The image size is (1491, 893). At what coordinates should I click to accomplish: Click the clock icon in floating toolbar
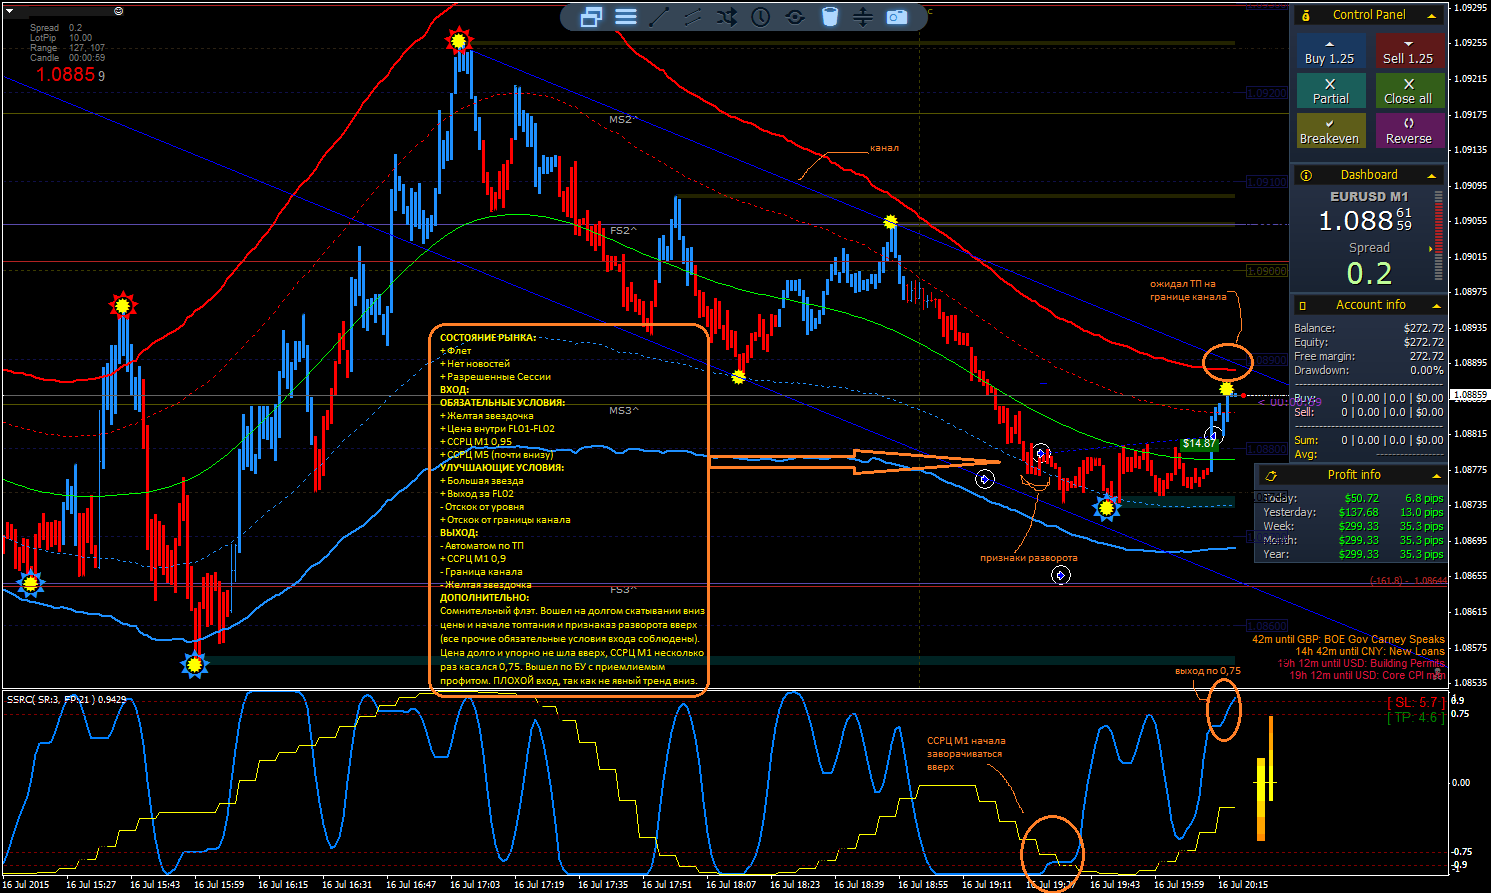pyautogui.click(x=761, y=16)
